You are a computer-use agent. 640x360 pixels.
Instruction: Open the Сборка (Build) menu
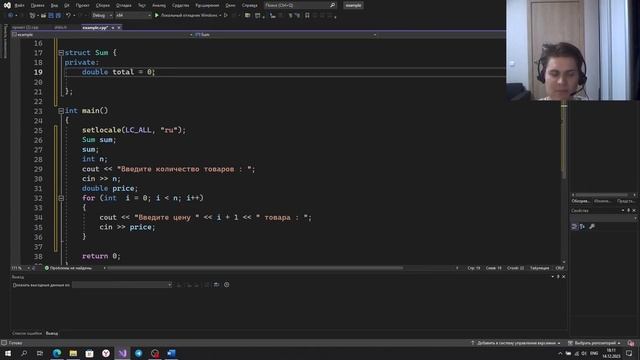[x=102, y=5]
